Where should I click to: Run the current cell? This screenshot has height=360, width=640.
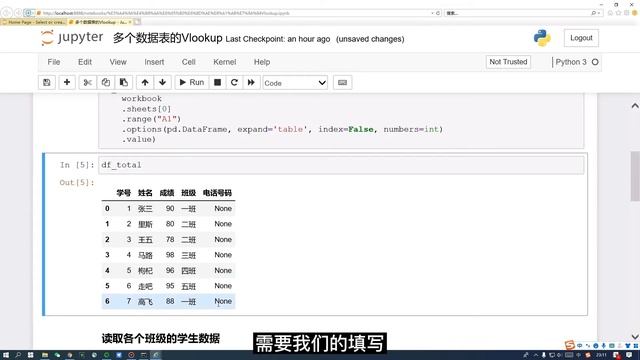[x=192, y=82]
